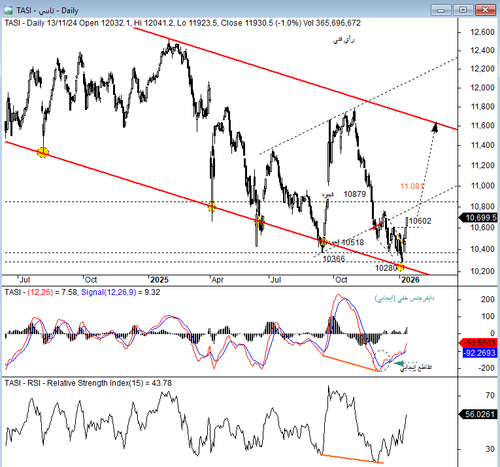Click the -200 label on the MACD axis
The height and width of the screenshot is (467, 500).
486,368
